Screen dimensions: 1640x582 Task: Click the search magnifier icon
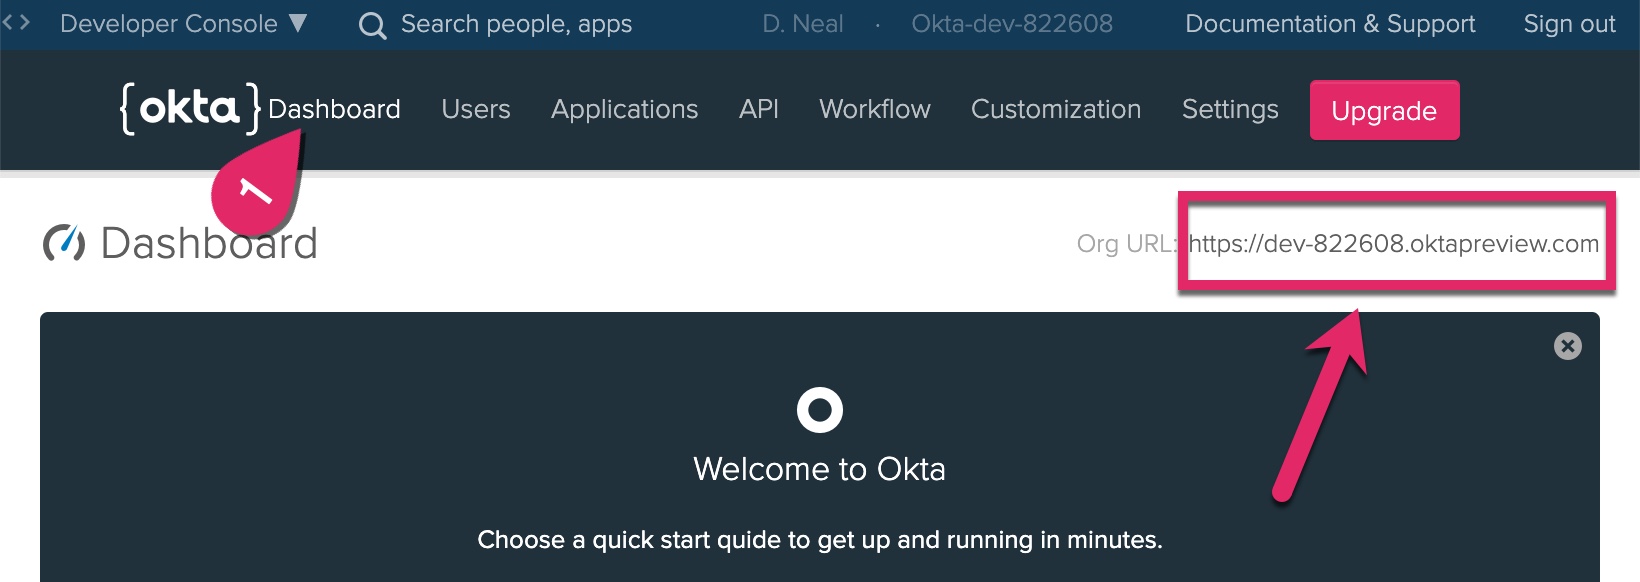(372, 25)
